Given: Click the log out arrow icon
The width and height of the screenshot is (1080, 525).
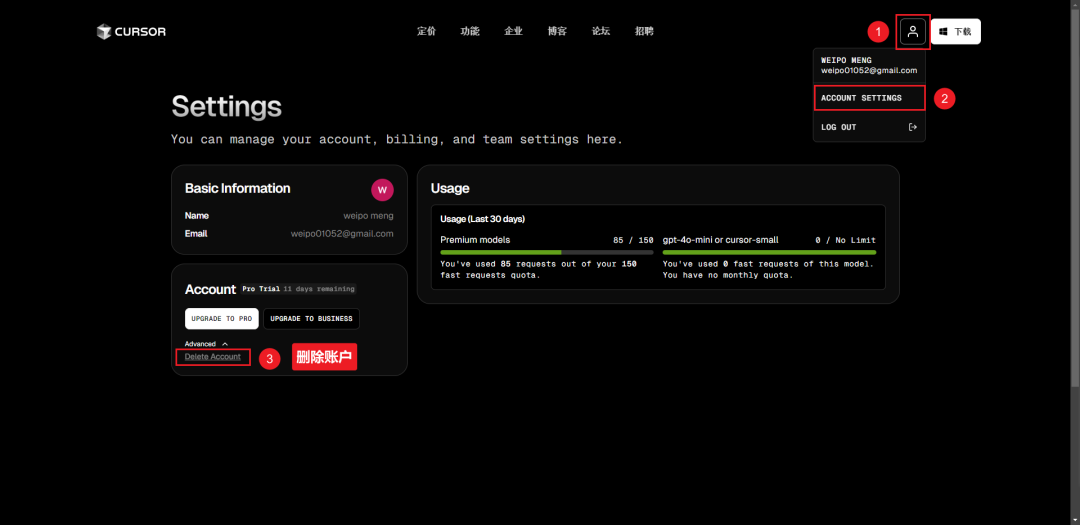Looking at the screenshot, I should point(911,127).
